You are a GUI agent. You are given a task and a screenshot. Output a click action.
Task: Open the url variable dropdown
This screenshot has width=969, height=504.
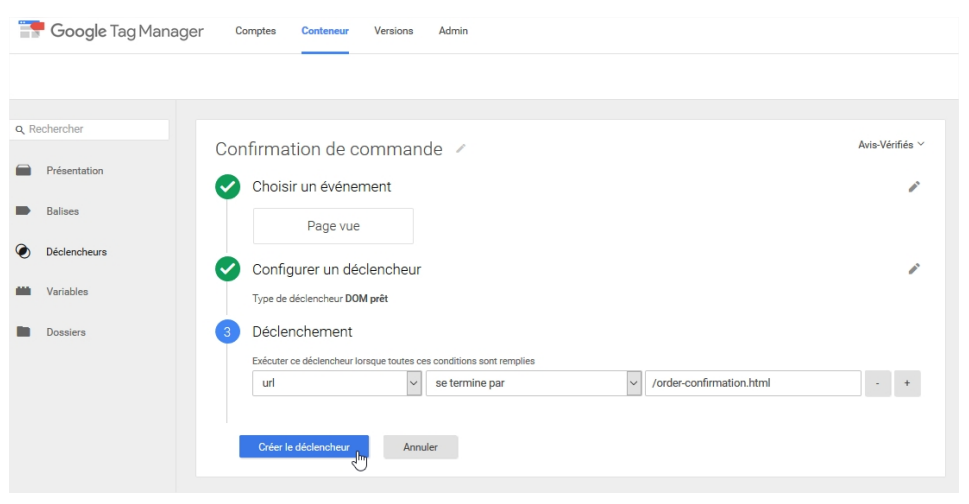tap(414, 384)
